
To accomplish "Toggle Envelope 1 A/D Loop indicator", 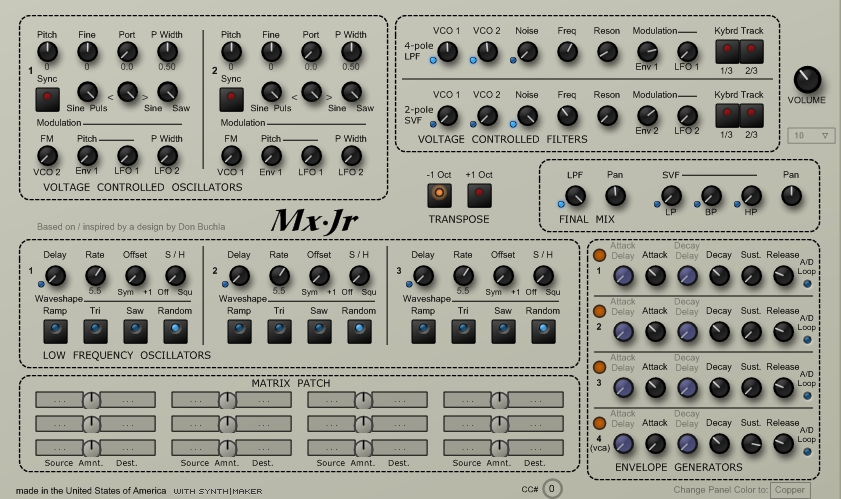I will pyautogui.click(x=807, y=284).
